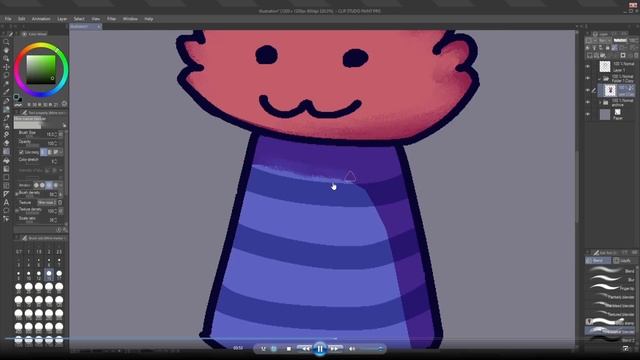Hide Layer 1 with its eye icon

588,66
